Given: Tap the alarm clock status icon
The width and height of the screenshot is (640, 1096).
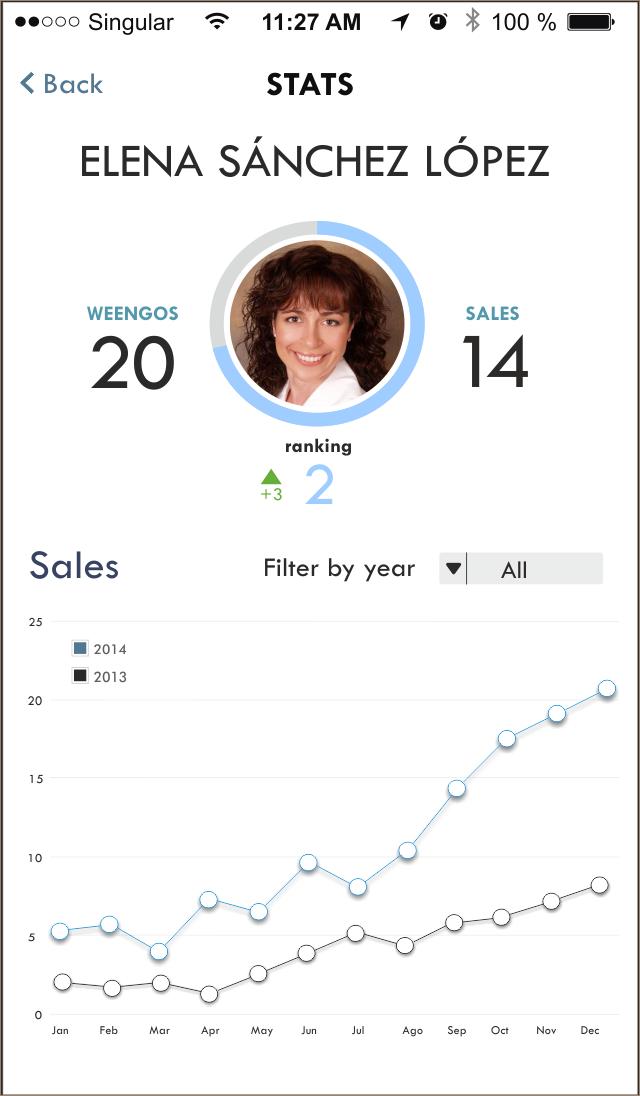Looking at the screenshot, I should 438,22.
